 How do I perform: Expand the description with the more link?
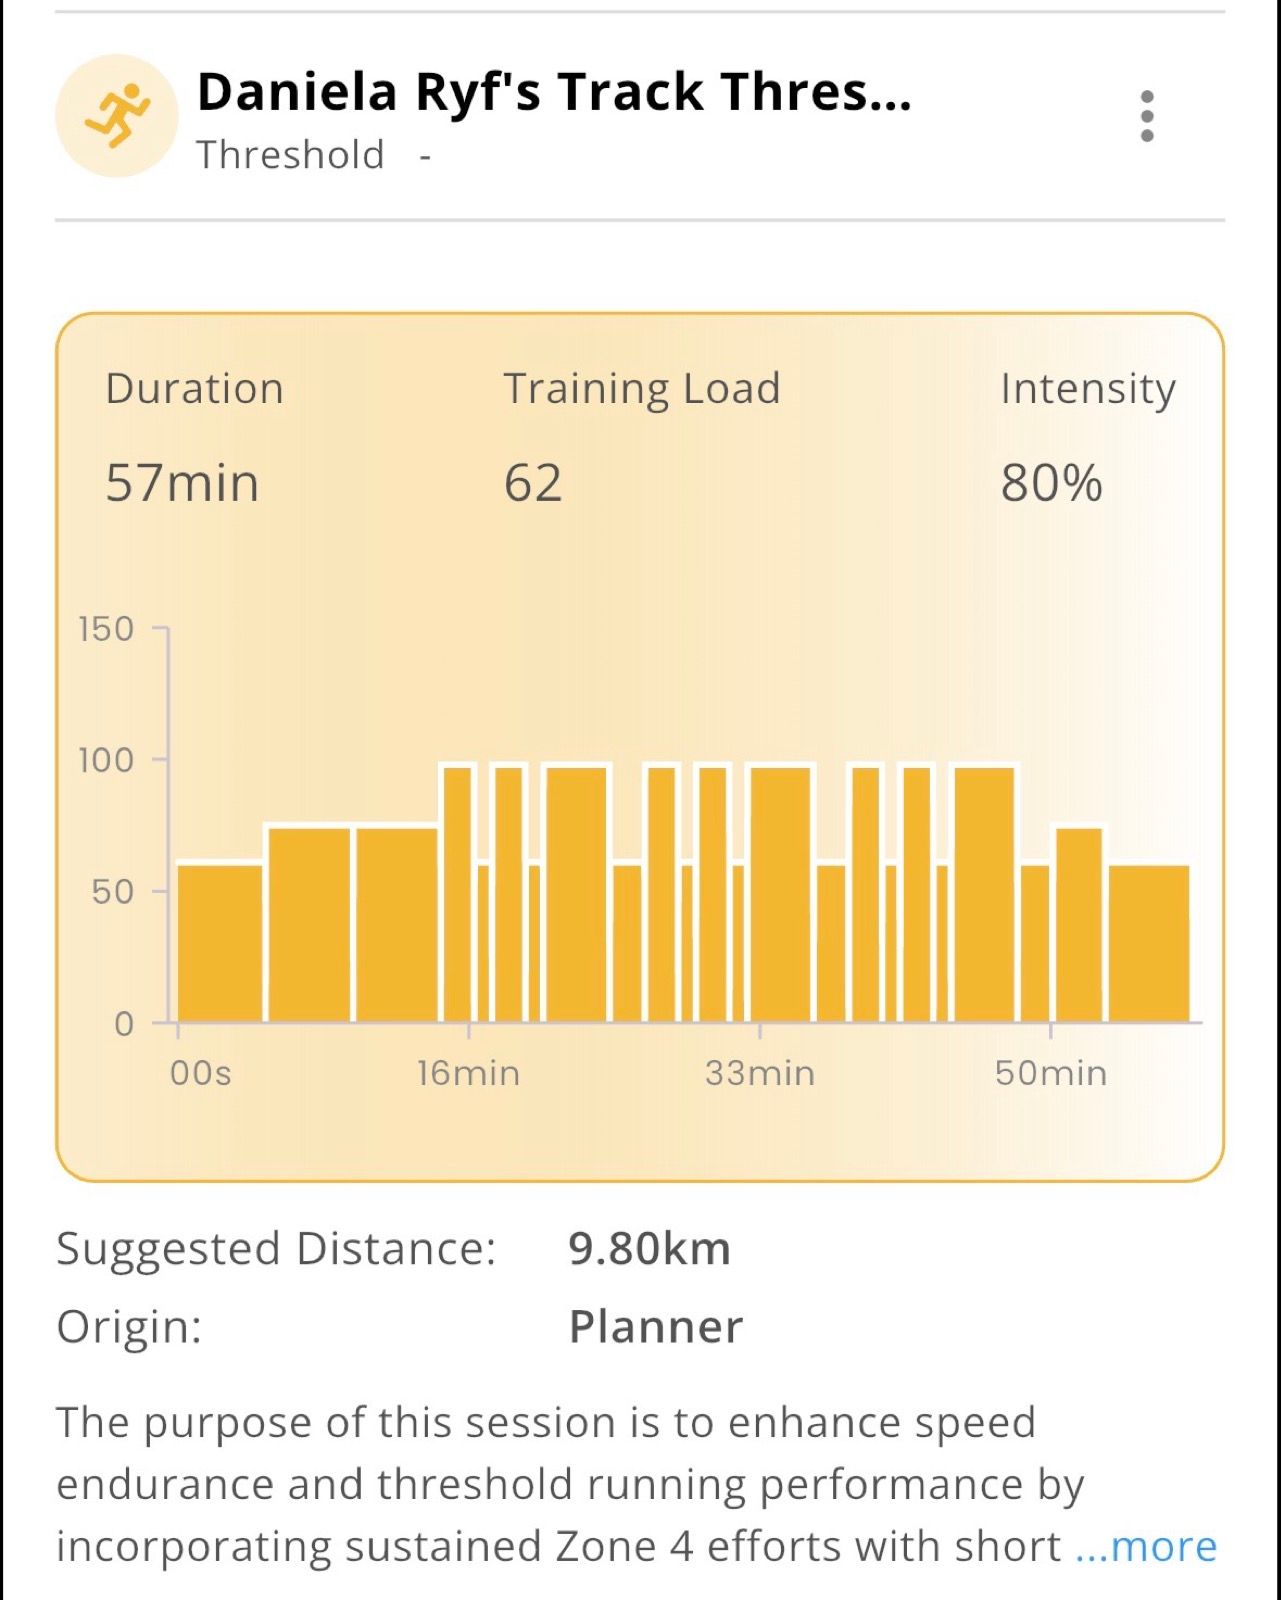pos(1146,1547)
